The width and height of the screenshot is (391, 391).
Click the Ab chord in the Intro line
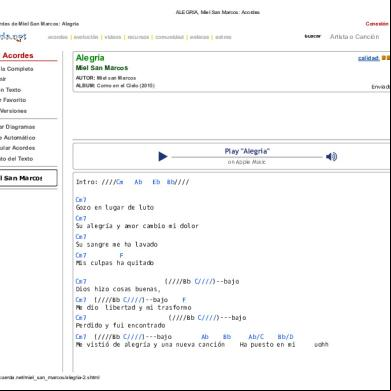point(138,182)
